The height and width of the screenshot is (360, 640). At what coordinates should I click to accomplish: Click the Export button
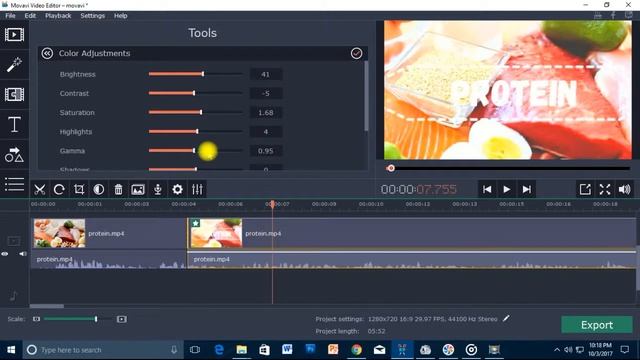(597, 325)
